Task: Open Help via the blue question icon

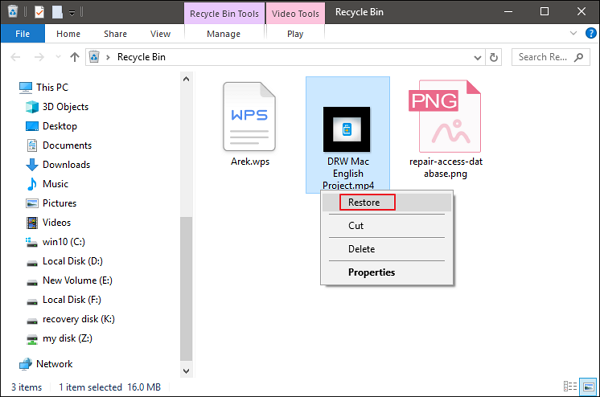Action: 591,33
